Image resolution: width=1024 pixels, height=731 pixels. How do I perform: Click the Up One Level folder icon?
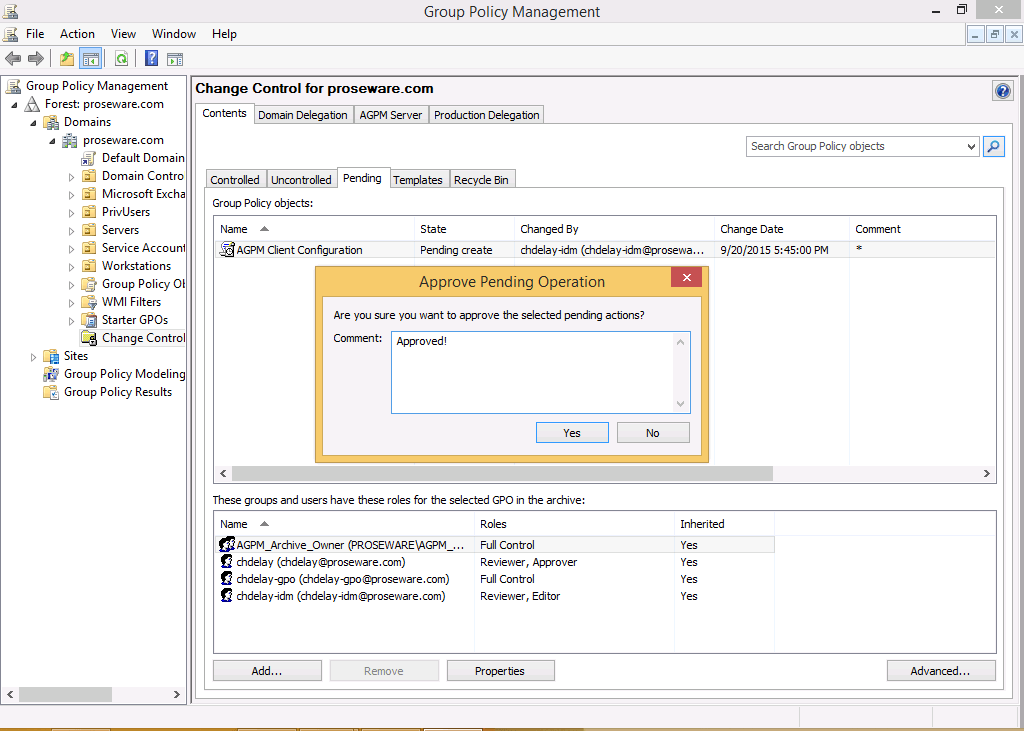tap(67, 59)
